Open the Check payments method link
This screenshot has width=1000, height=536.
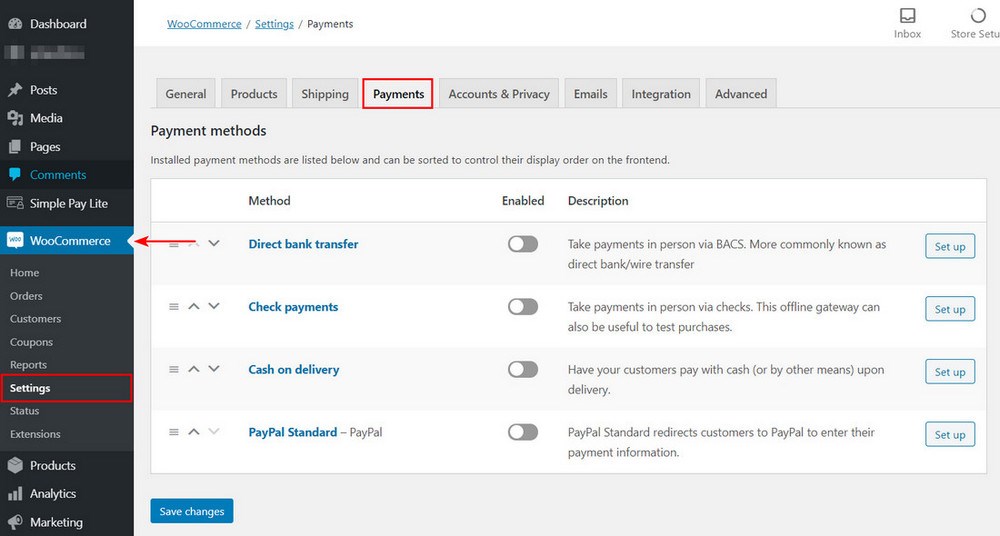[x=293, y=307]
